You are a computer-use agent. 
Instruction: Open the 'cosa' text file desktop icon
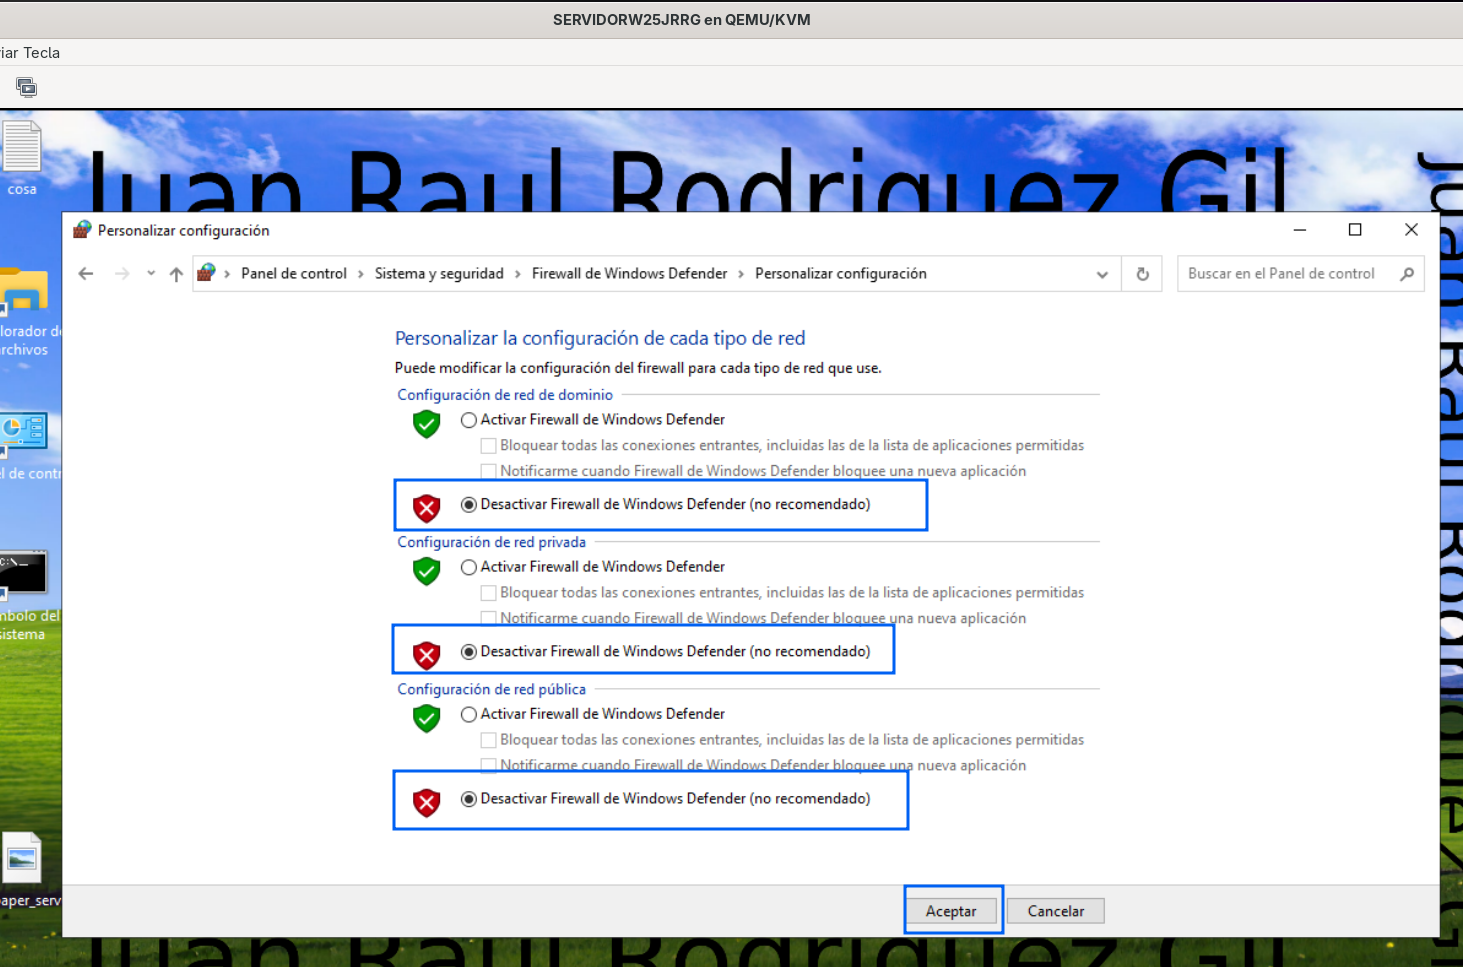(x=21, y=157)
